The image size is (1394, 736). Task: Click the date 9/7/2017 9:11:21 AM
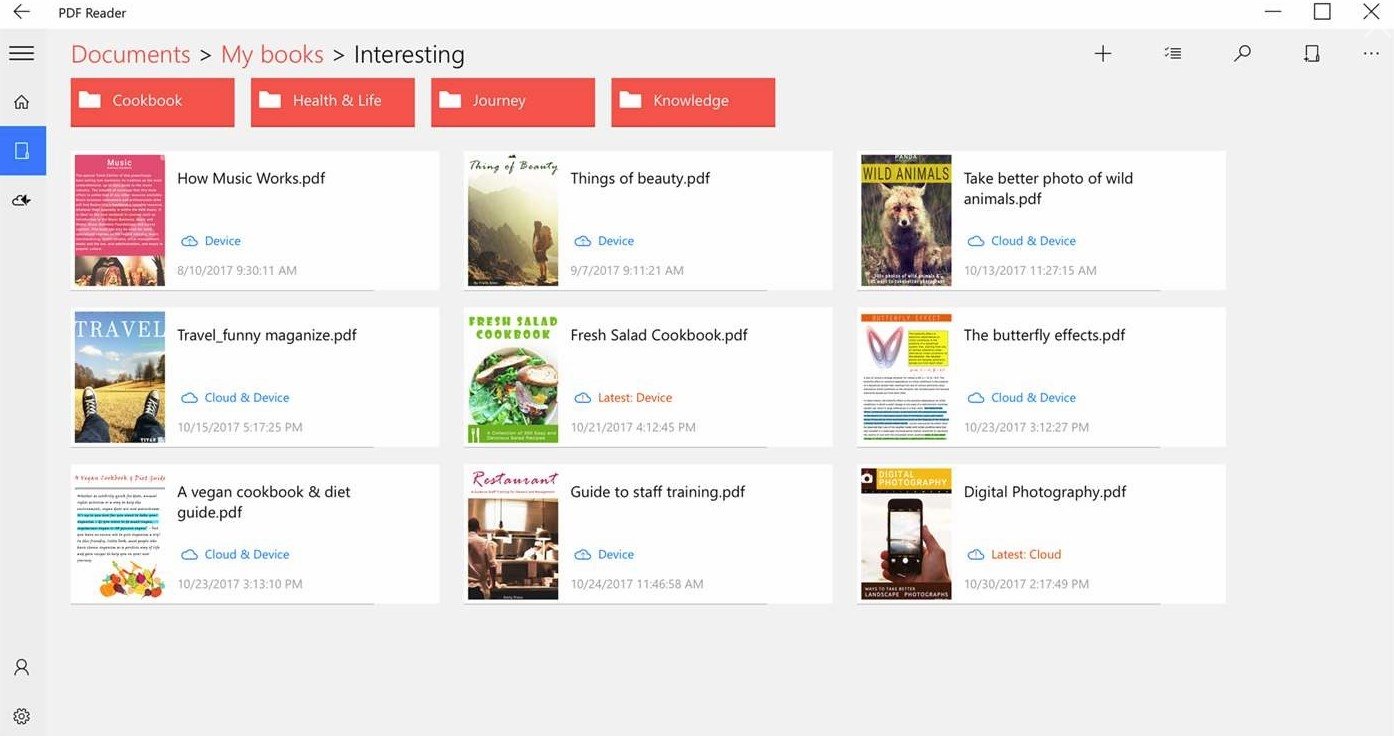(627, 271)
